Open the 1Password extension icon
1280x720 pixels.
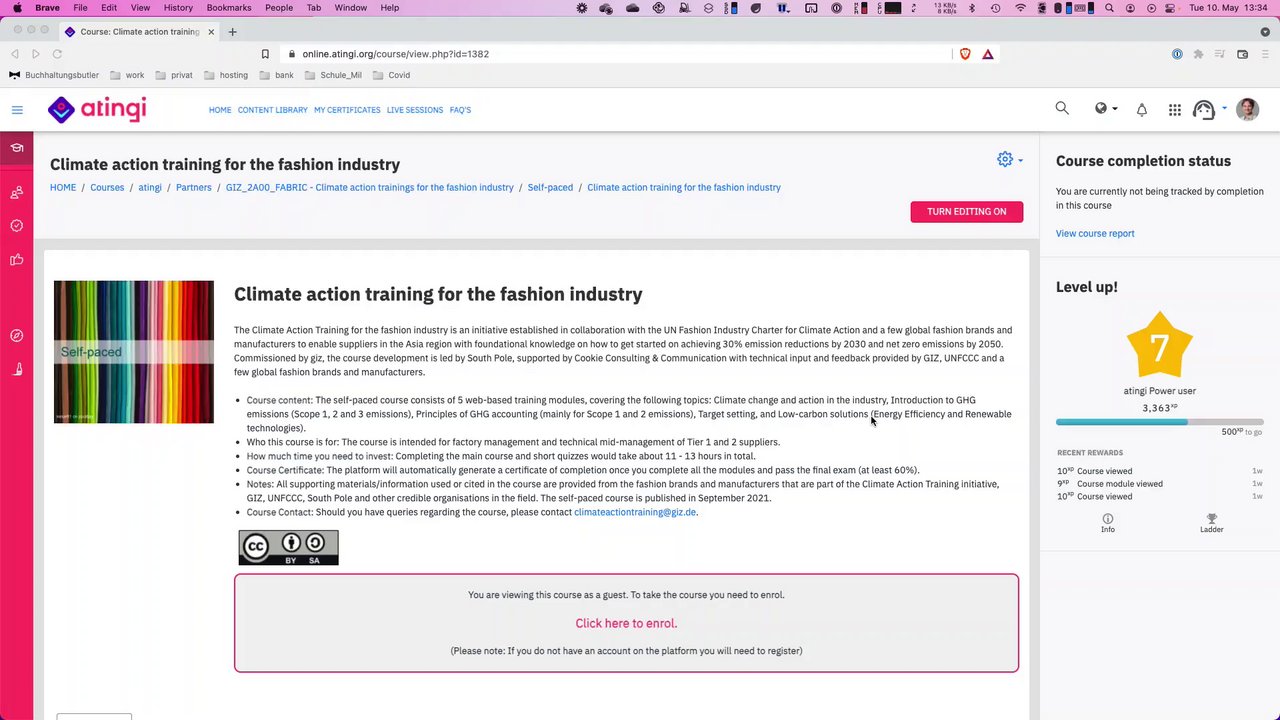[x=1177, y=54]
